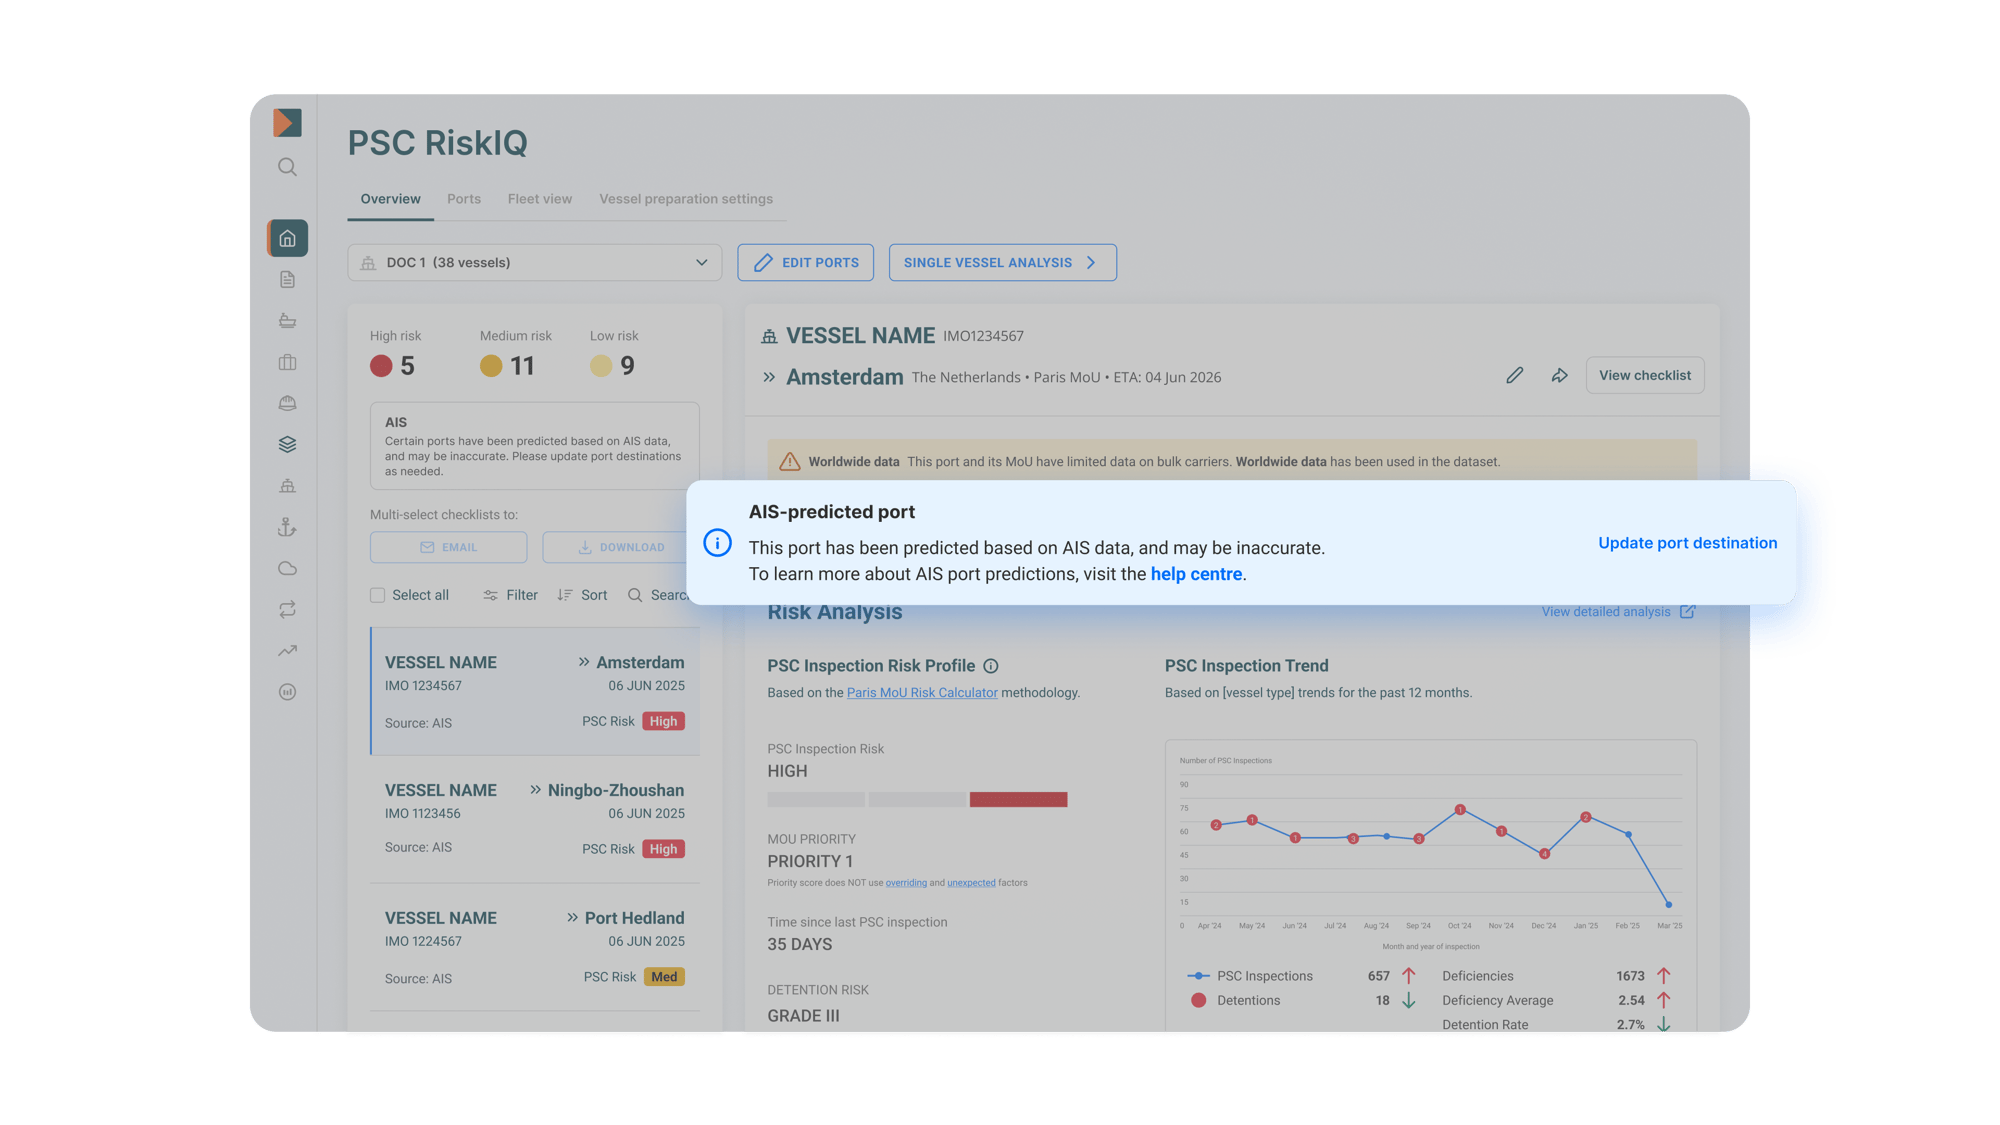Viewport: 2000px width, 1125px height.
Task: Open the trend arrow sidebar icon
Action: [287, 651]
